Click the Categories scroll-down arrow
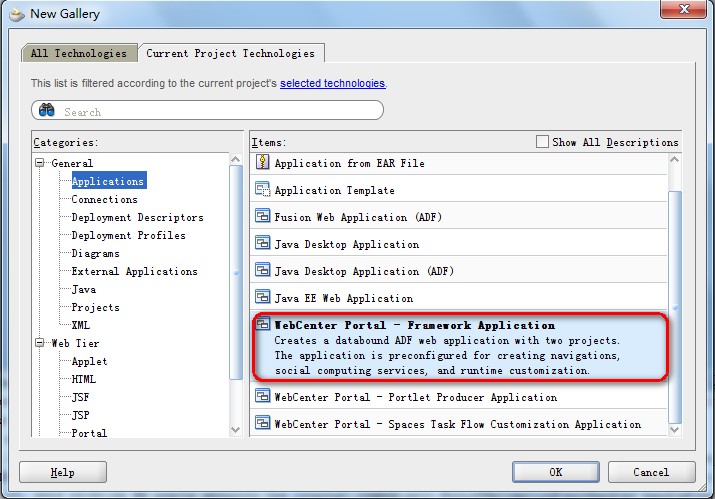Screen dimensions: 715x499 coord(235,429)
